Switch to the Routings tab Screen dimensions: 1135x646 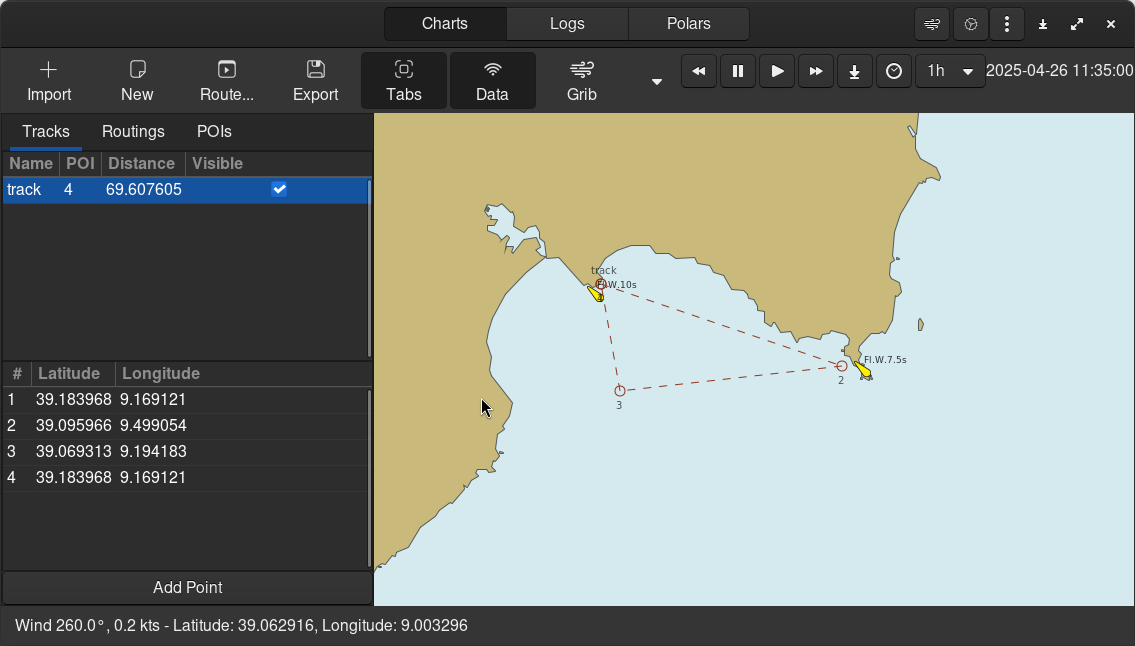tap(133, 132)
